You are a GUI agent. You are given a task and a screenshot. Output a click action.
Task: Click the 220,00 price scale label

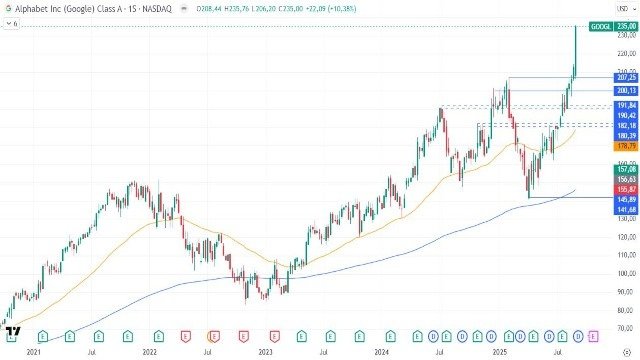coord(626,53)
